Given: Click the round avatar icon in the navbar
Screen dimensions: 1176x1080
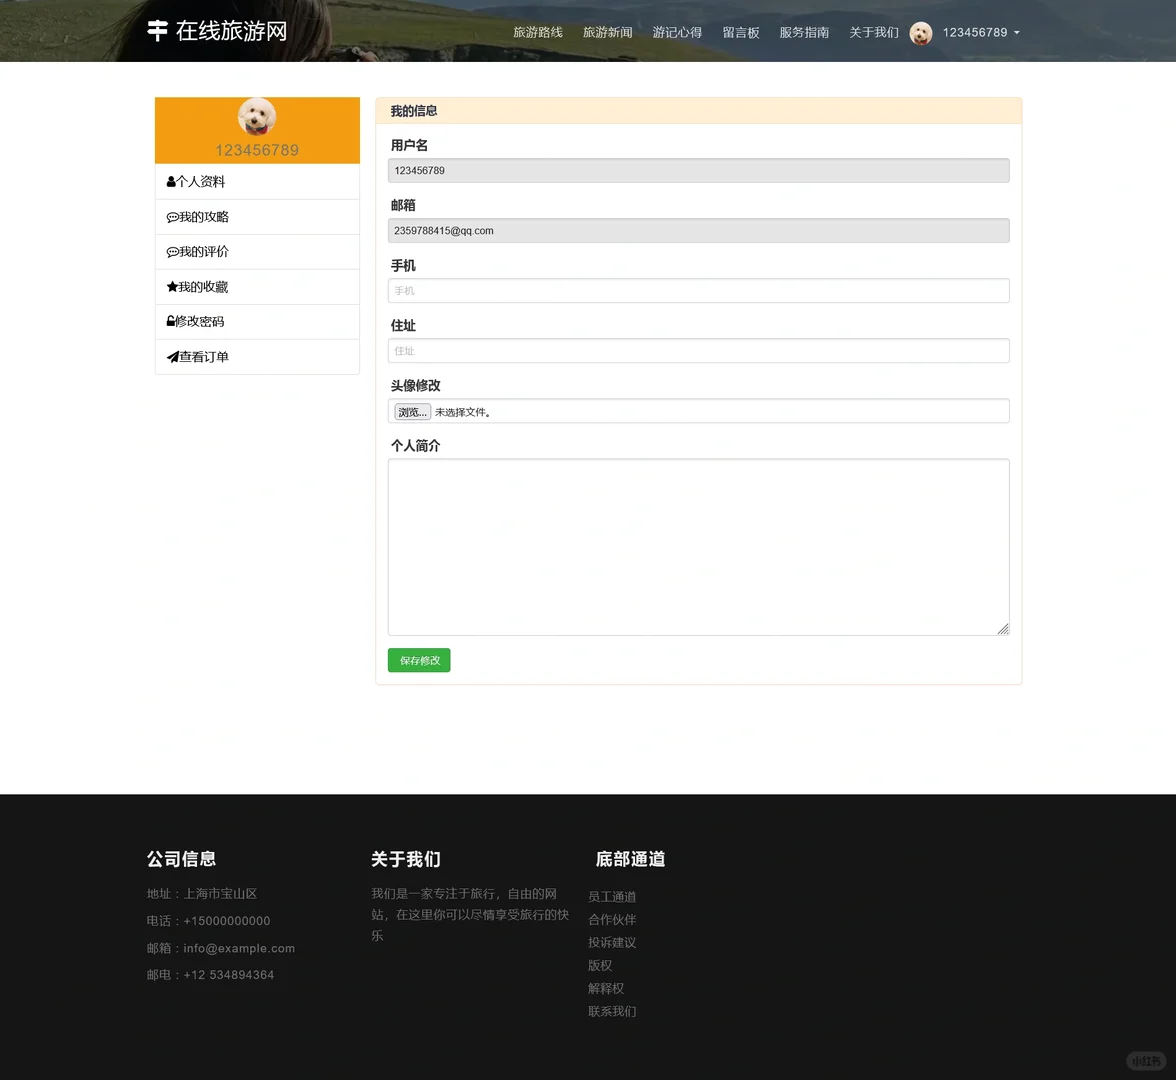Looking at the screenshot, I should (x=920, y=32).
